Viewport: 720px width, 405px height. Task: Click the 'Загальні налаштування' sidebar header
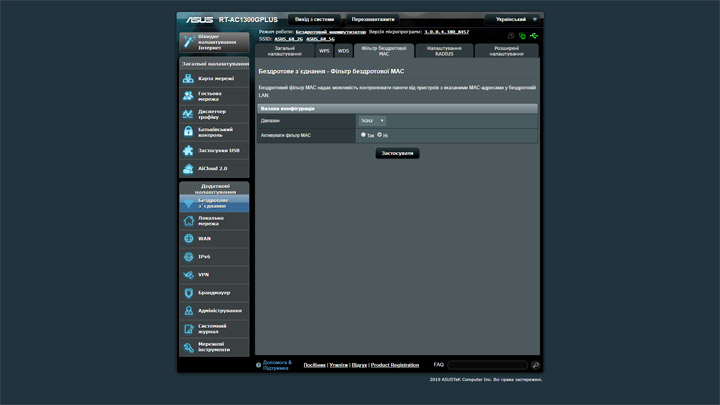(x=214, y=64)
